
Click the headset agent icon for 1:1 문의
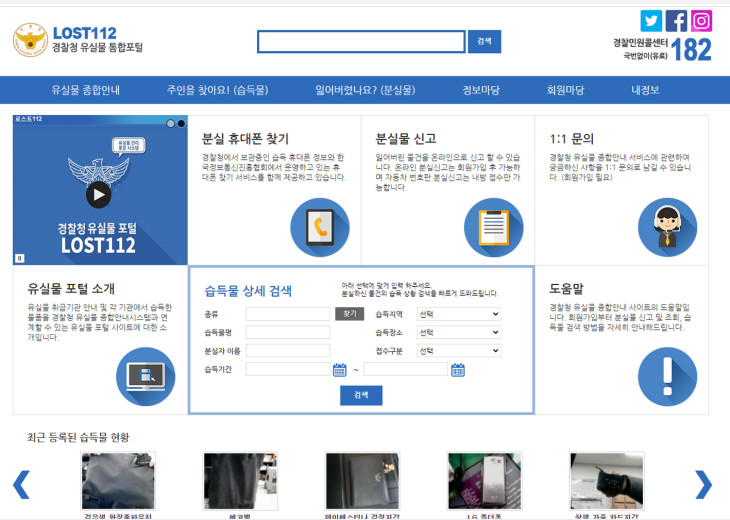tap(667, 227)
